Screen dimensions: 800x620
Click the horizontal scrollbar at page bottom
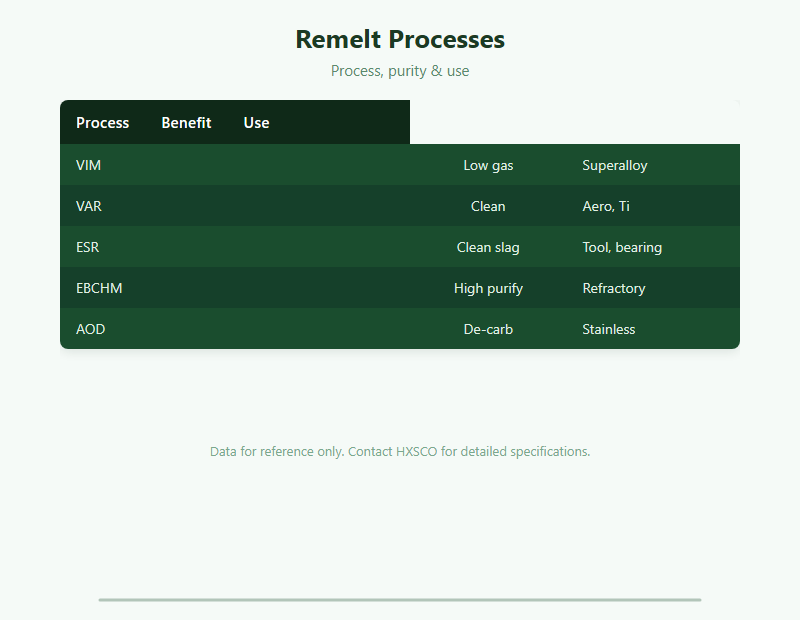[400, 600]
